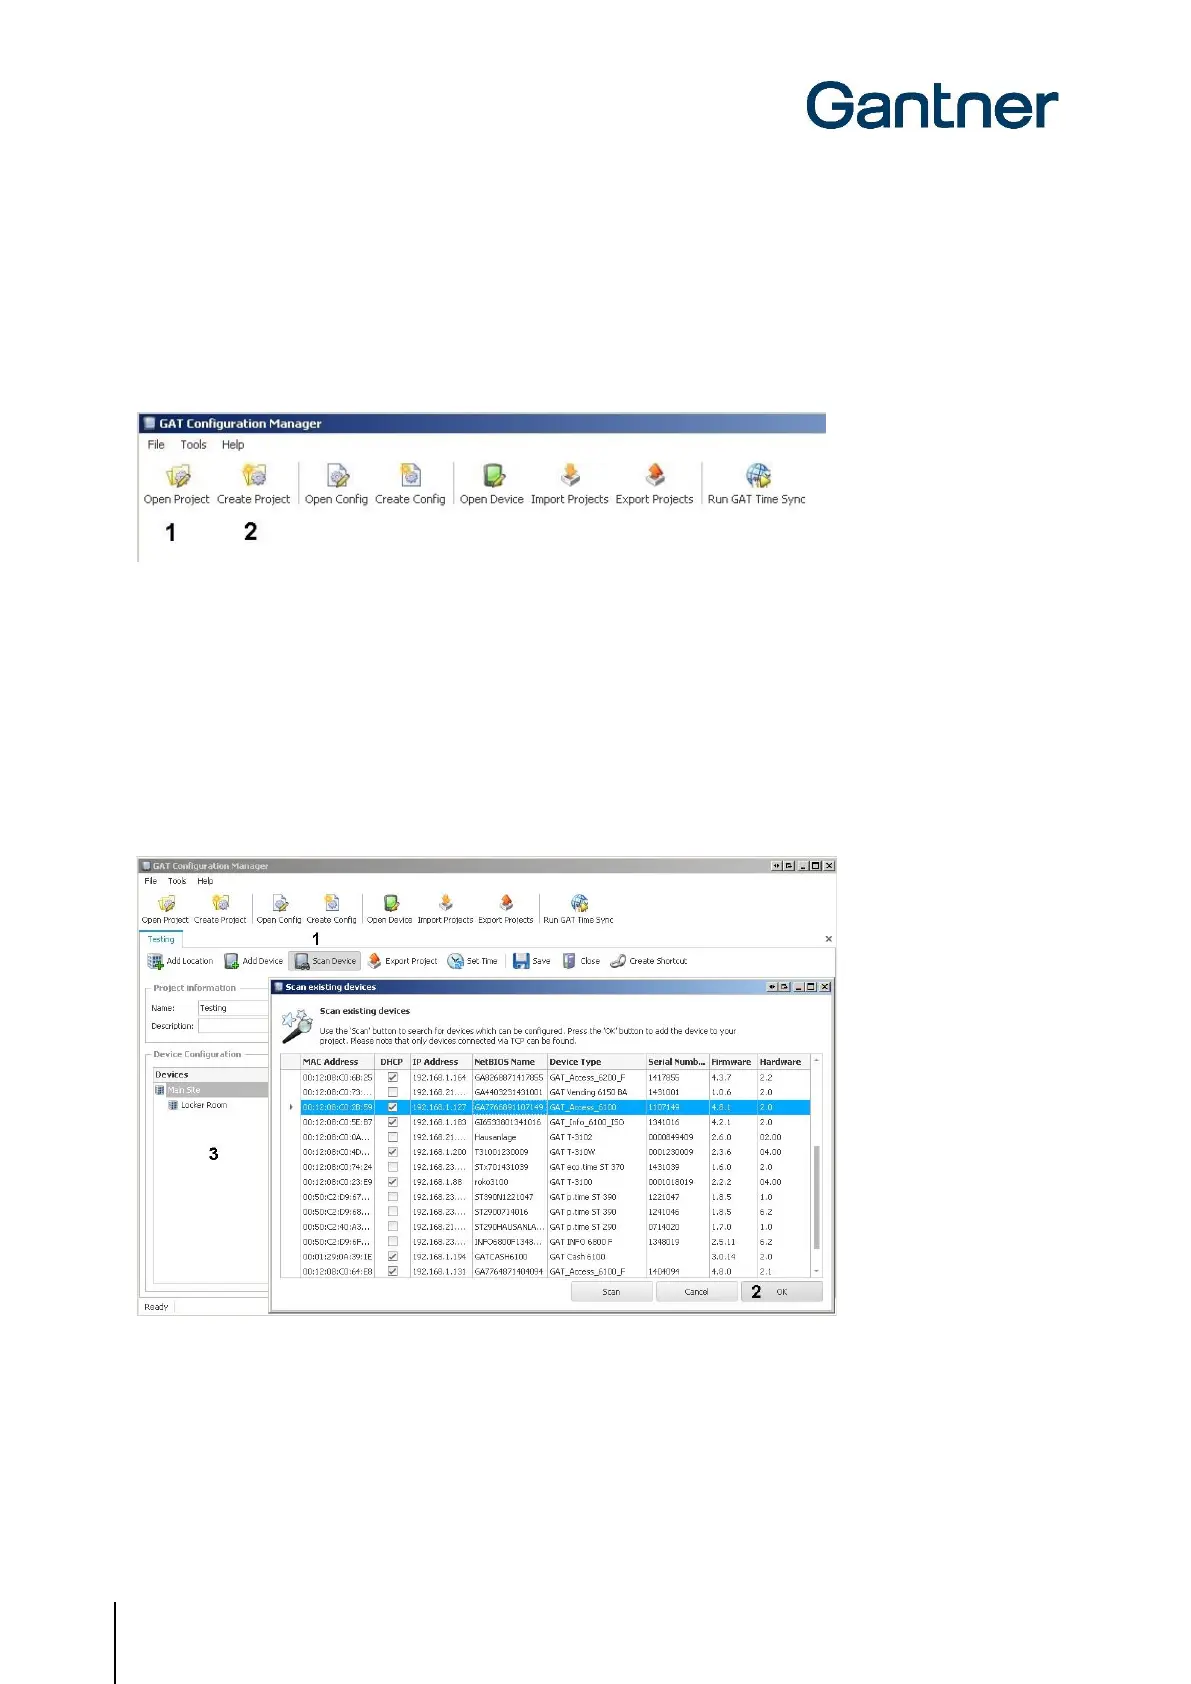The height and width of the screenshot is (1684, 1191).
Task: Click the Close icon in the project toolbar
Action: coord(569,961)
